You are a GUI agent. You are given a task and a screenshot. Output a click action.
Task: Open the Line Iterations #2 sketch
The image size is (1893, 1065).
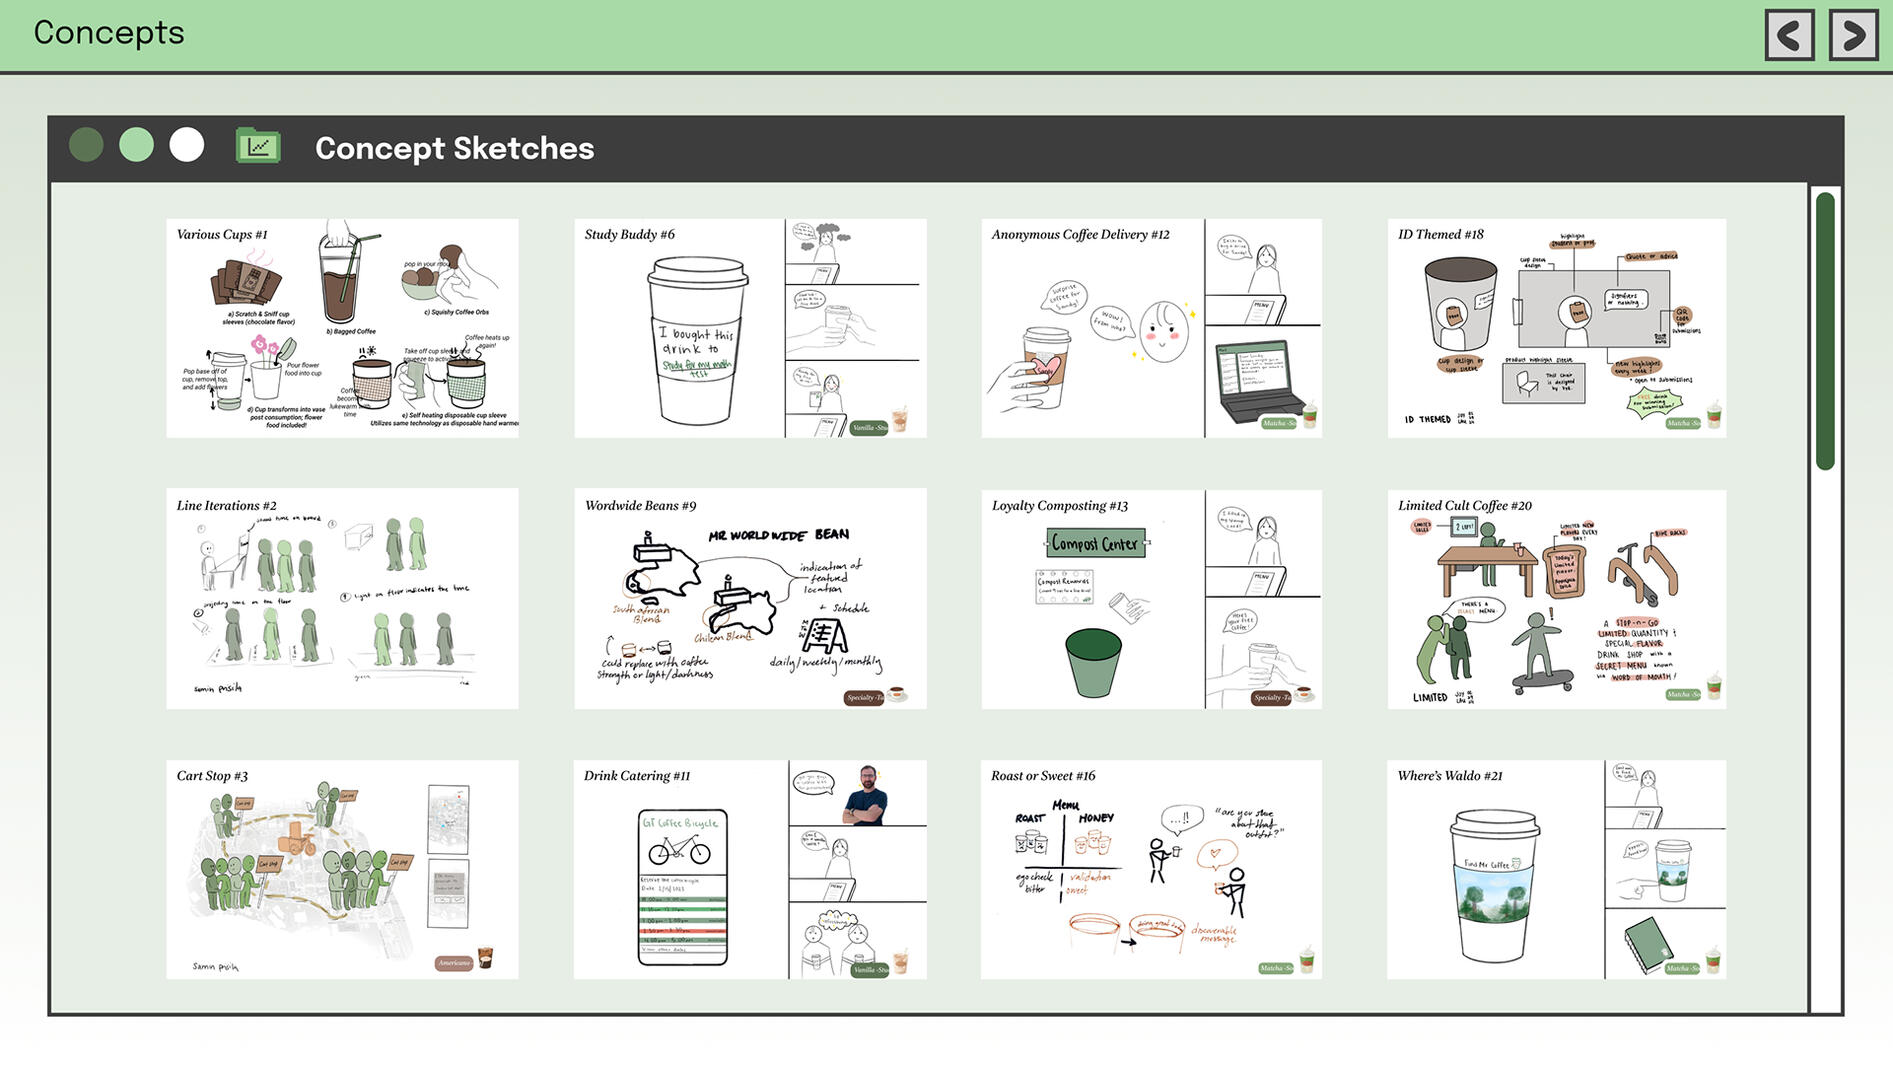[x=342, y=598]
